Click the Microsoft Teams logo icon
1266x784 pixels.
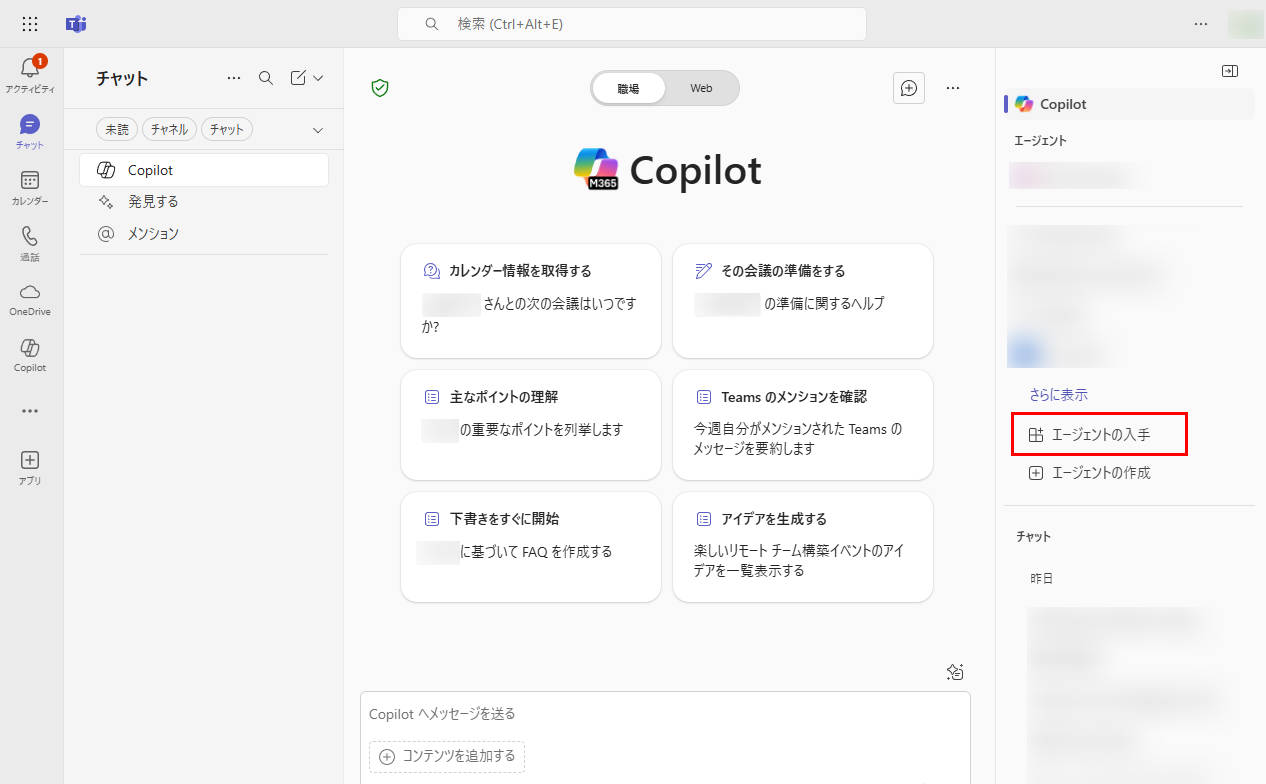[x=76, y=24]
